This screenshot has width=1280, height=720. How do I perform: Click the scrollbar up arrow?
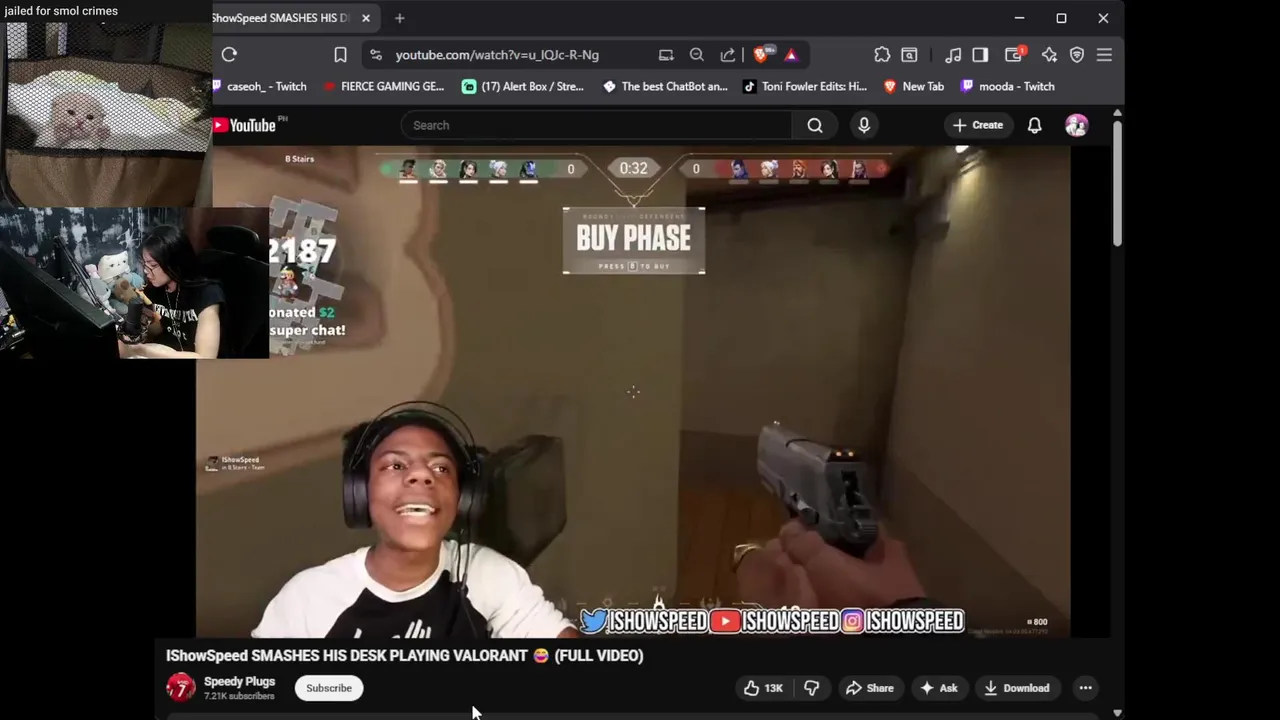[1117, 112]
